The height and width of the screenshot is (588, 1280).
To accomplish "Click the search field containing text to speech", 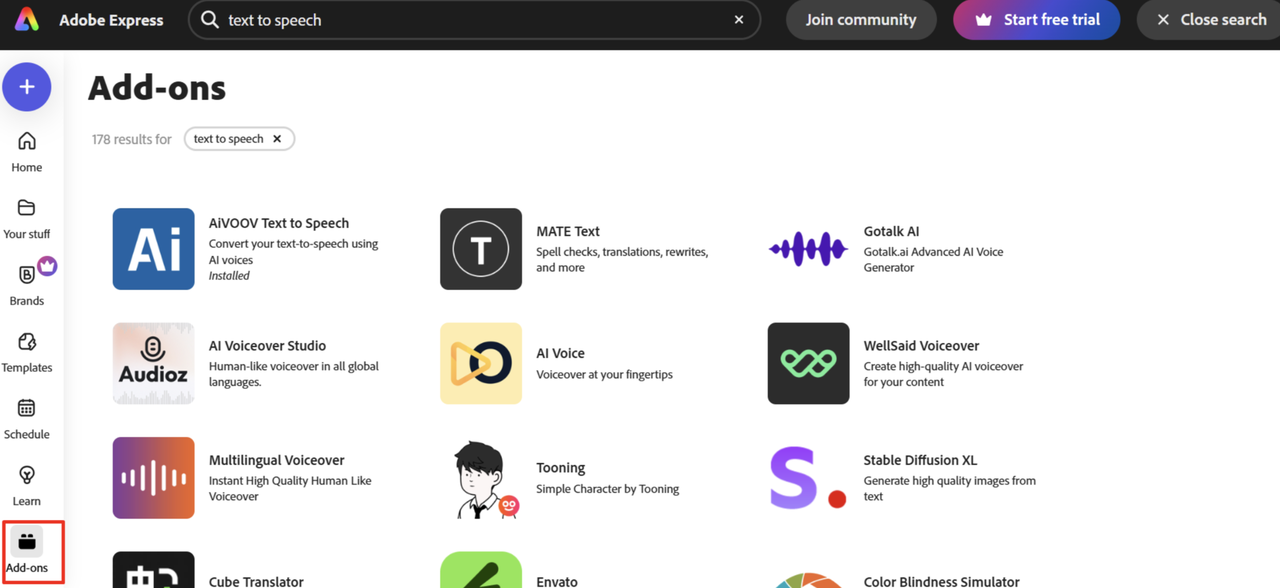I will pos(474,20).
